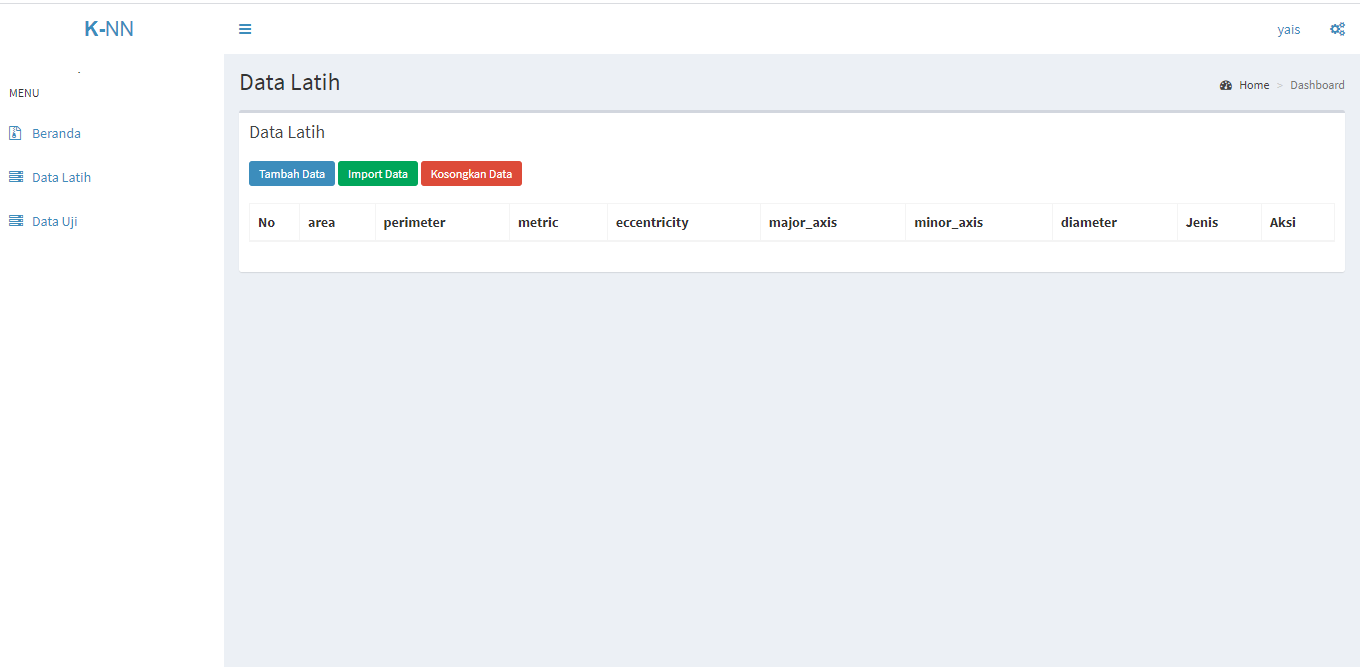Click the Data Latih list icon
This screenshot has height=667, width=1360.
(15, 177)
